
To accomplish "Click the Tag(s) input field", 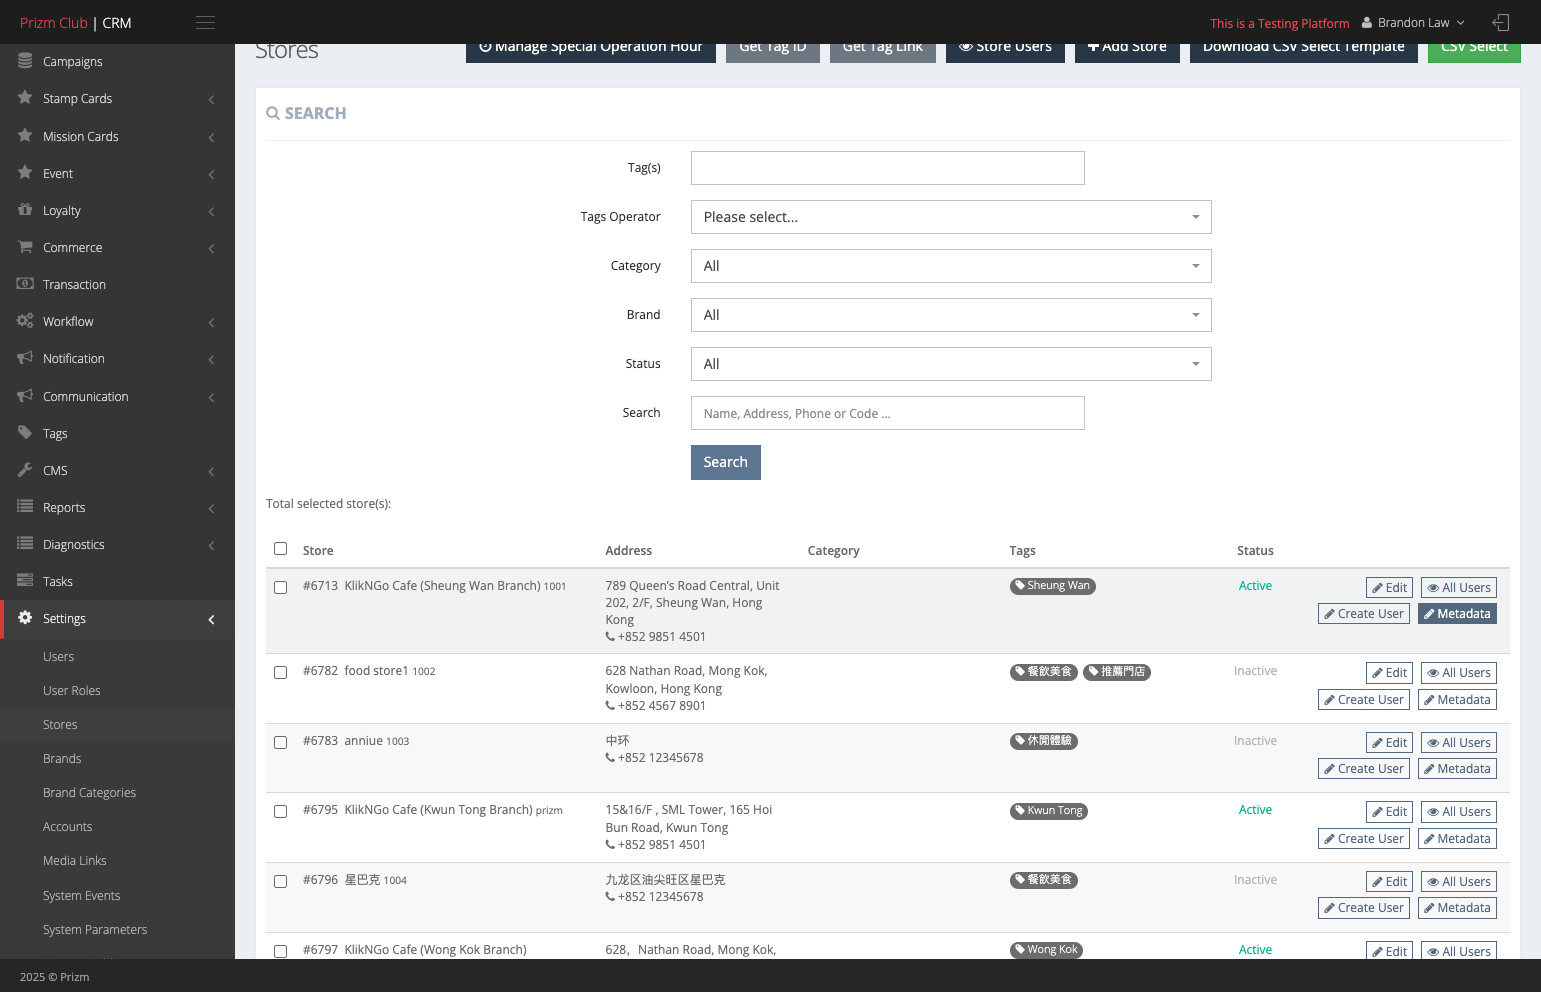I will pyautogui.click(x=888, y=168).
